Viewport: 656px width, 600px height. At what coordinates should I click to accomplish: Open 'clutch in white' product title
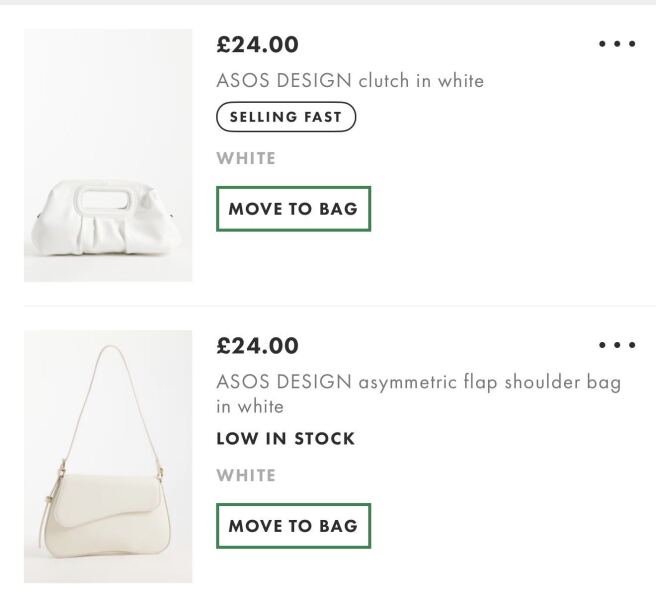[421, 80]
